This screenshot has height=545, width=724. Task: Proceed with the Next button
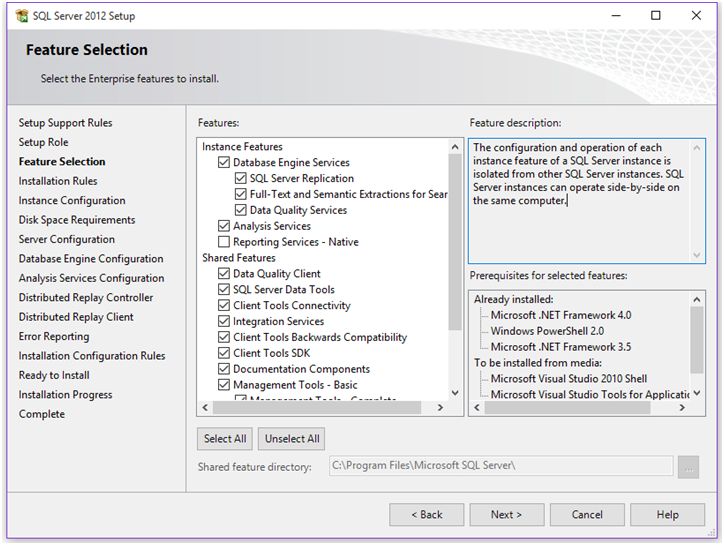(507, 515)
